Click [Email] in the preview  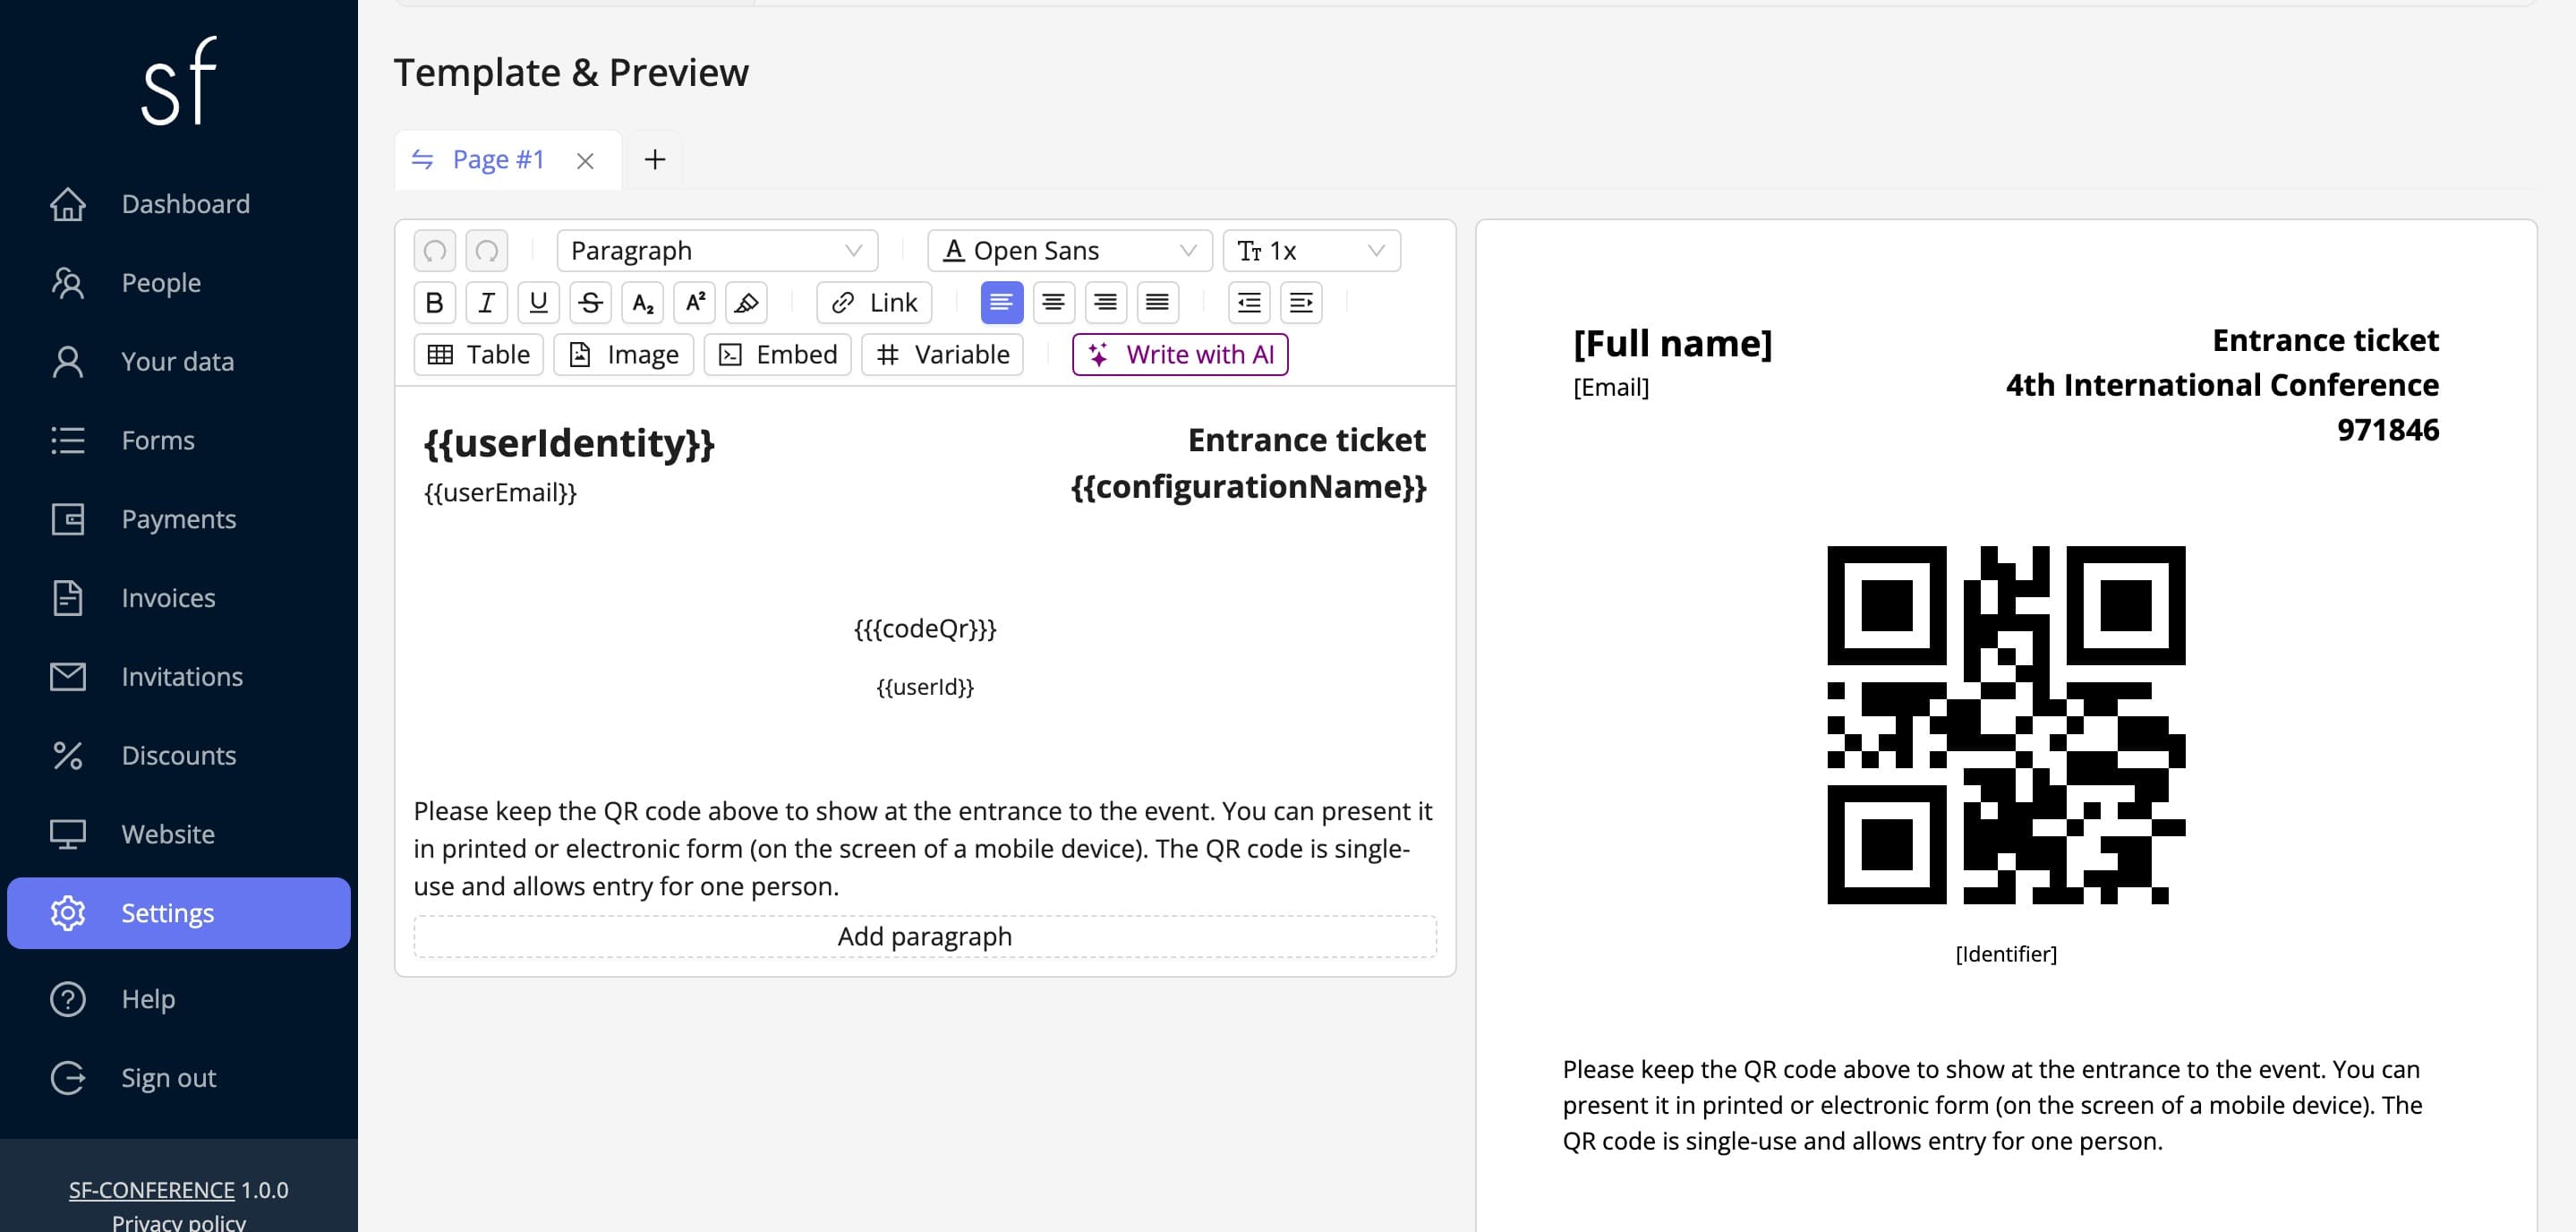click(1611, 387)
